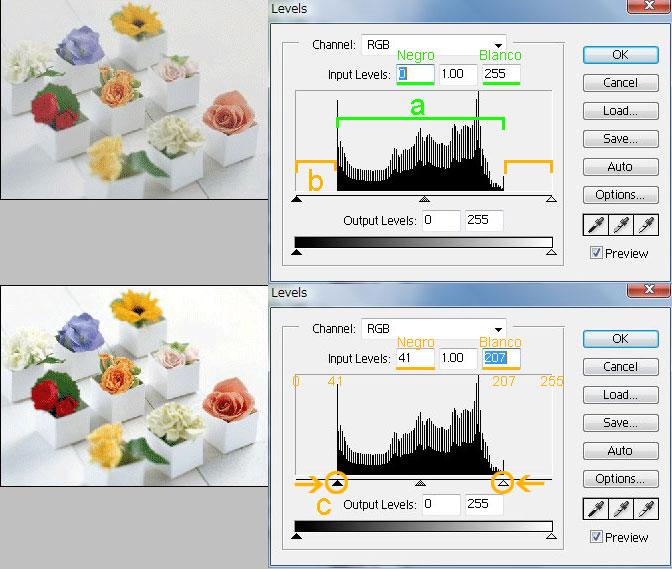Click black output slider under upper gradient bar
This screenshot has height=569, width=672.
click(296, 252)
